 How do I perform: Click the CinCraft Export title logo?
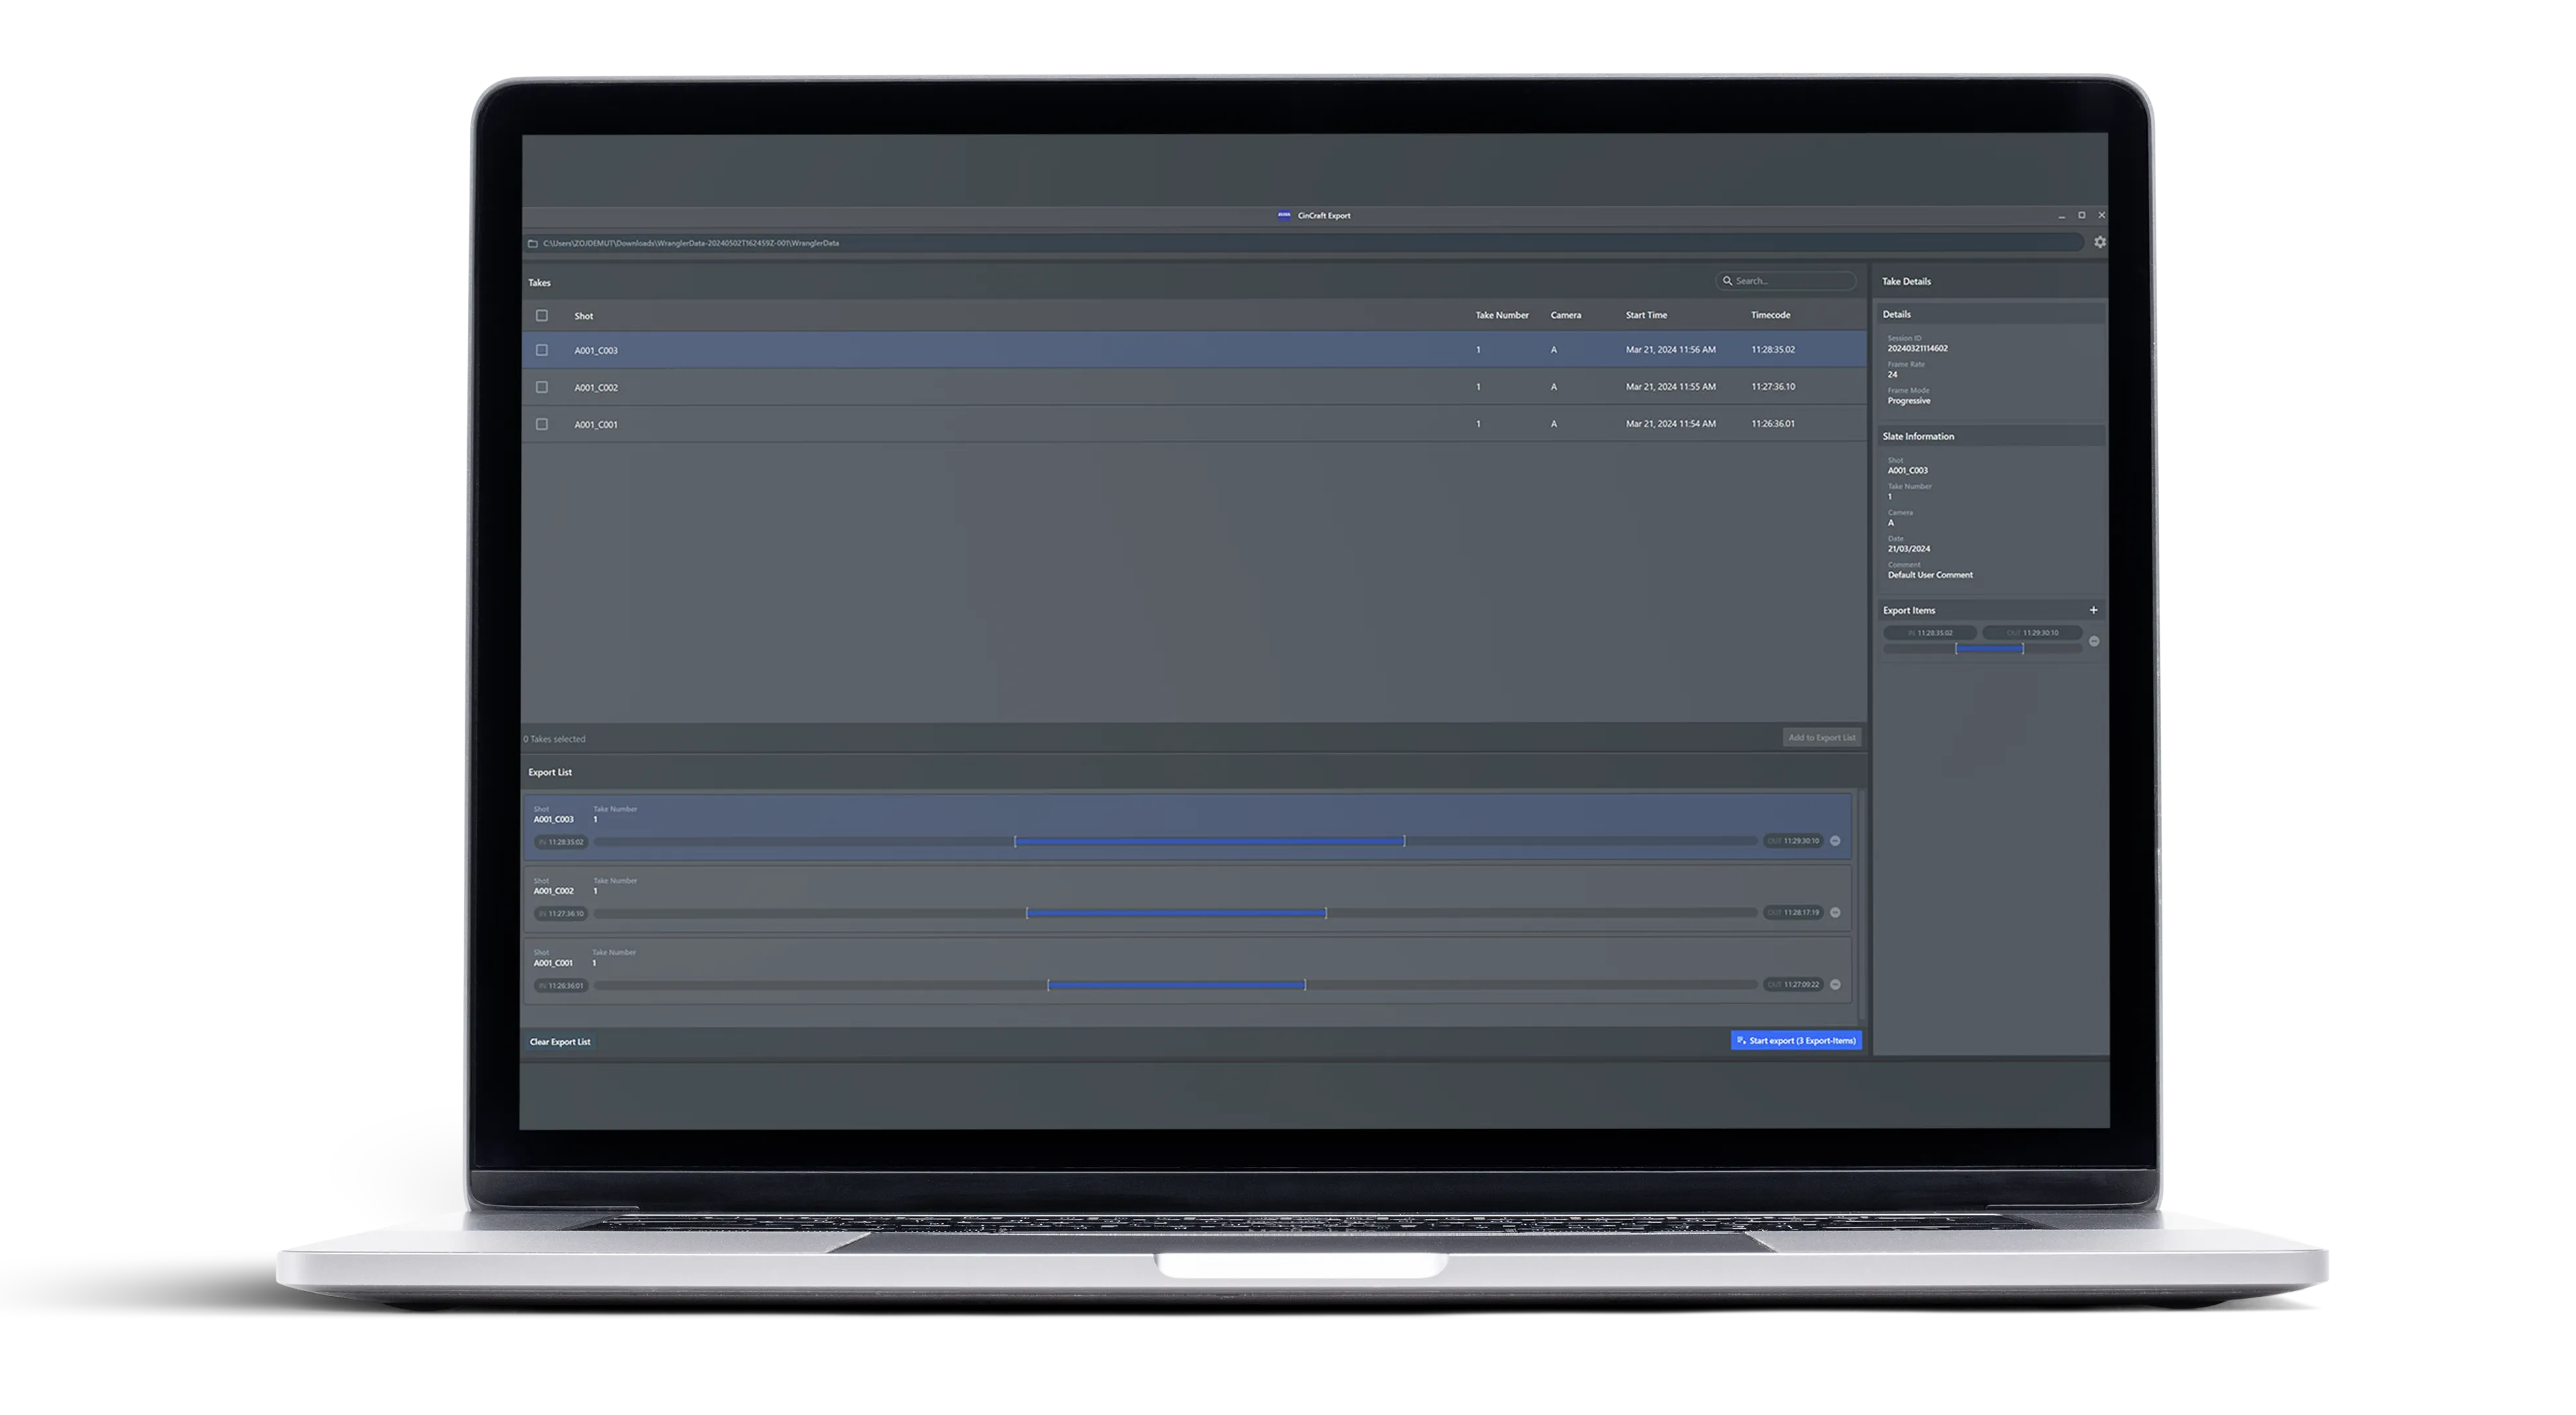pyautogui.click(x=1284, y=215)
